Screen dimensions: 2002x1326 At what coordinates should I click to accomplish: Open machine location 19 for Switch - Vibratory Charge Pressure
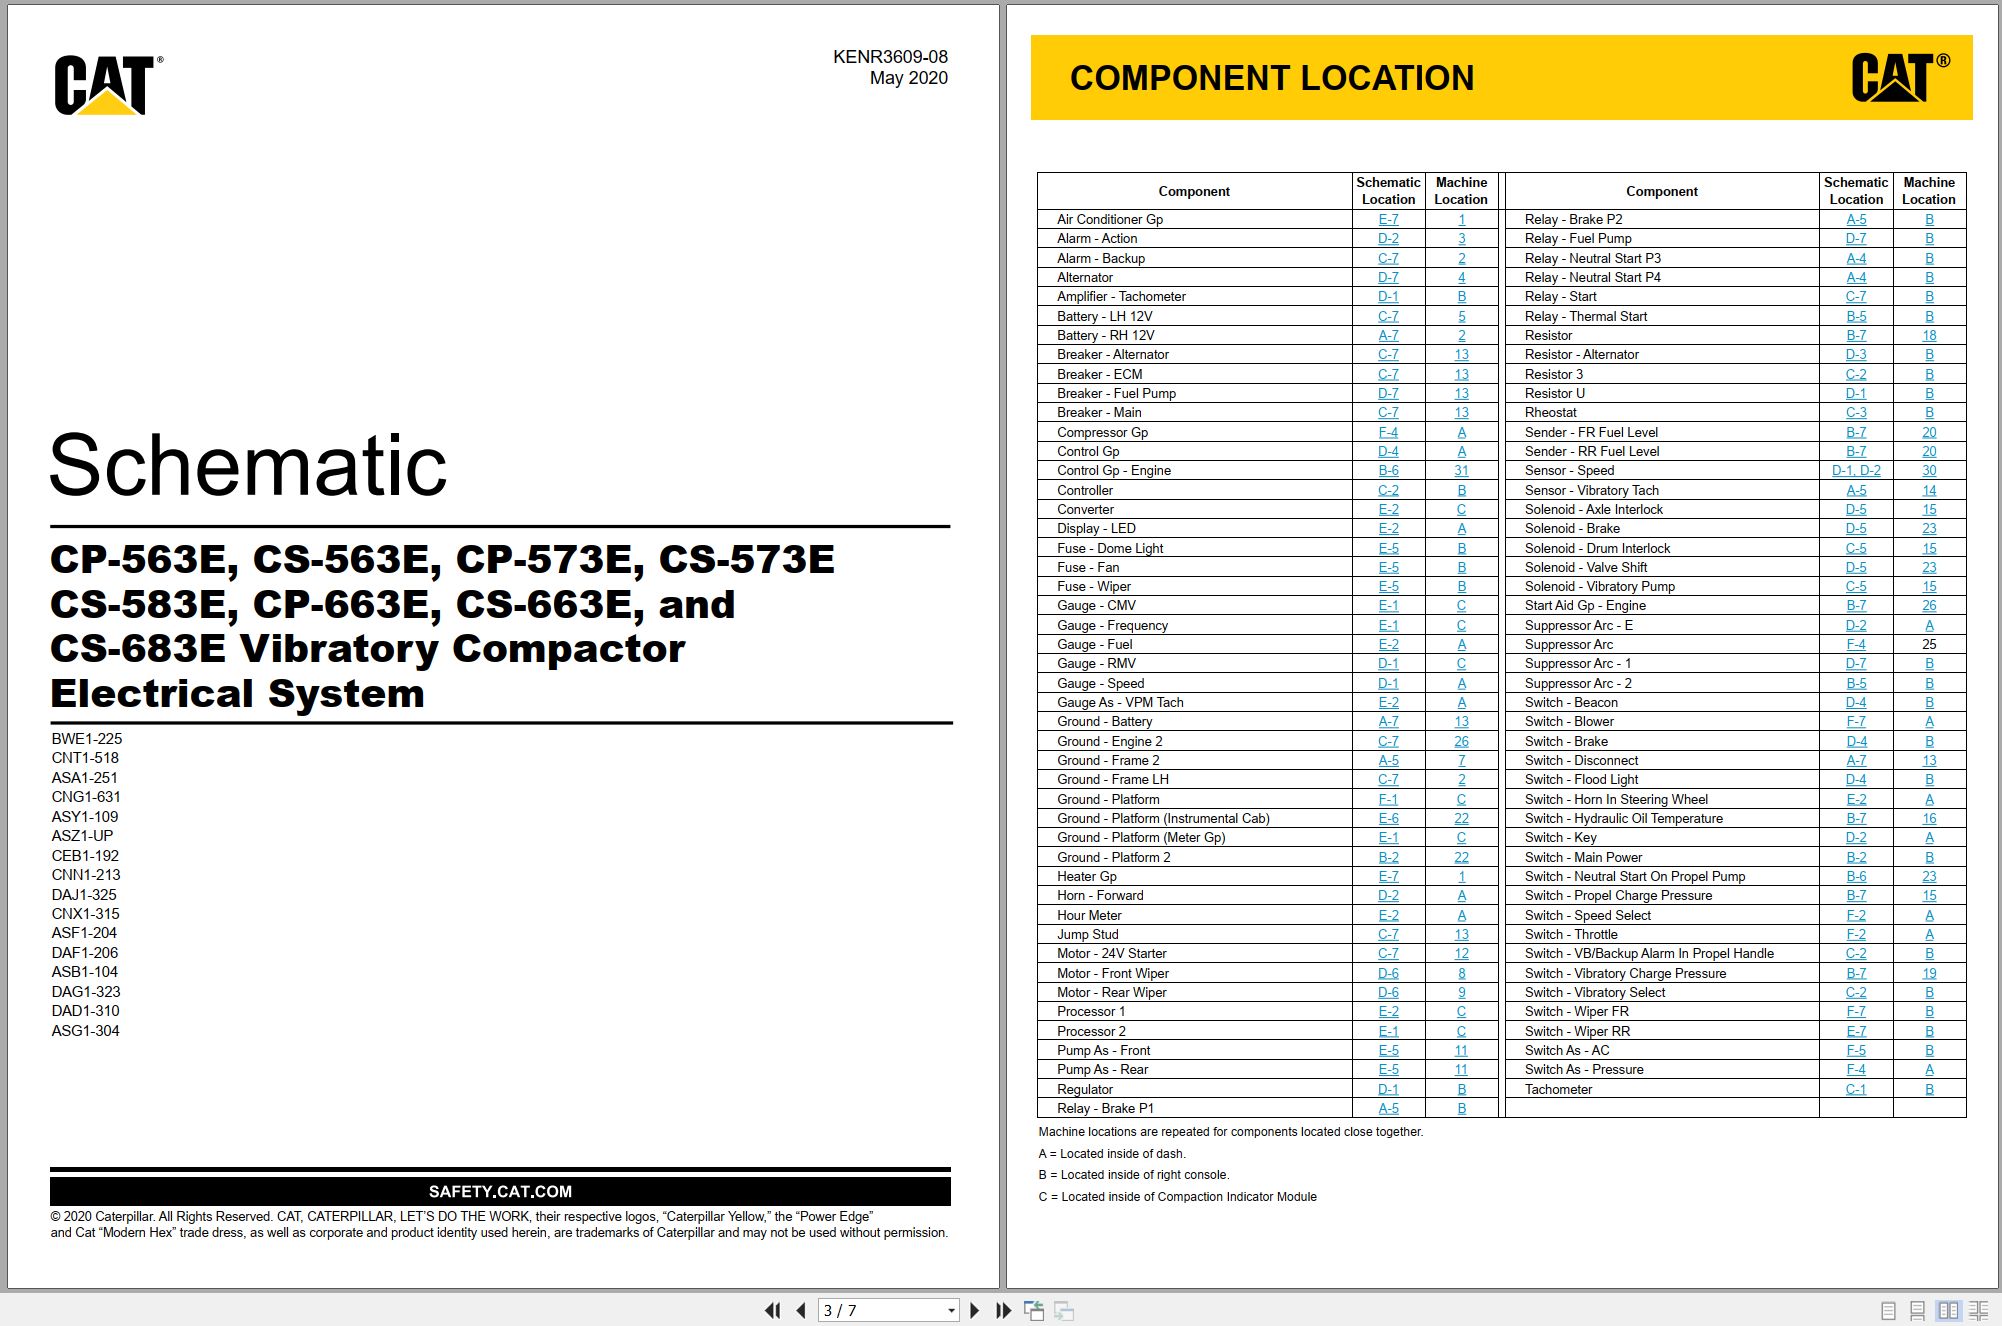pos(1929,973)
